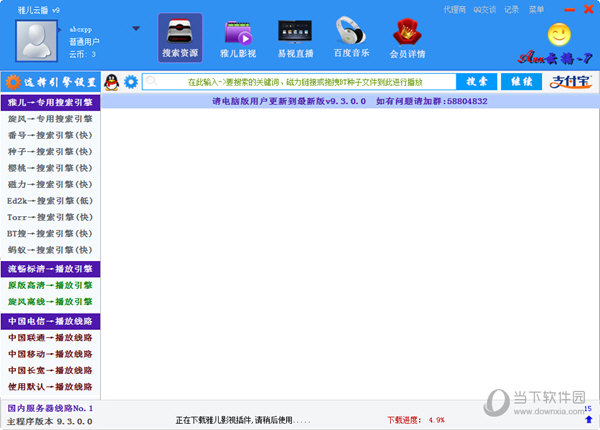The image size is (600, 430).
Task: Select BT搜→搜索引擎(快)
Action: 51,233
